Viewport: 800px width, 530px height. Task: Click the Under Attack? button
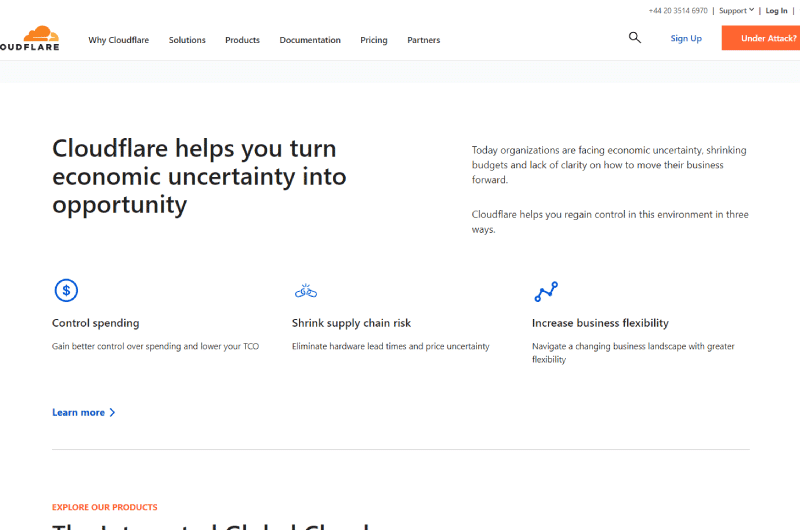coord(761,38)
